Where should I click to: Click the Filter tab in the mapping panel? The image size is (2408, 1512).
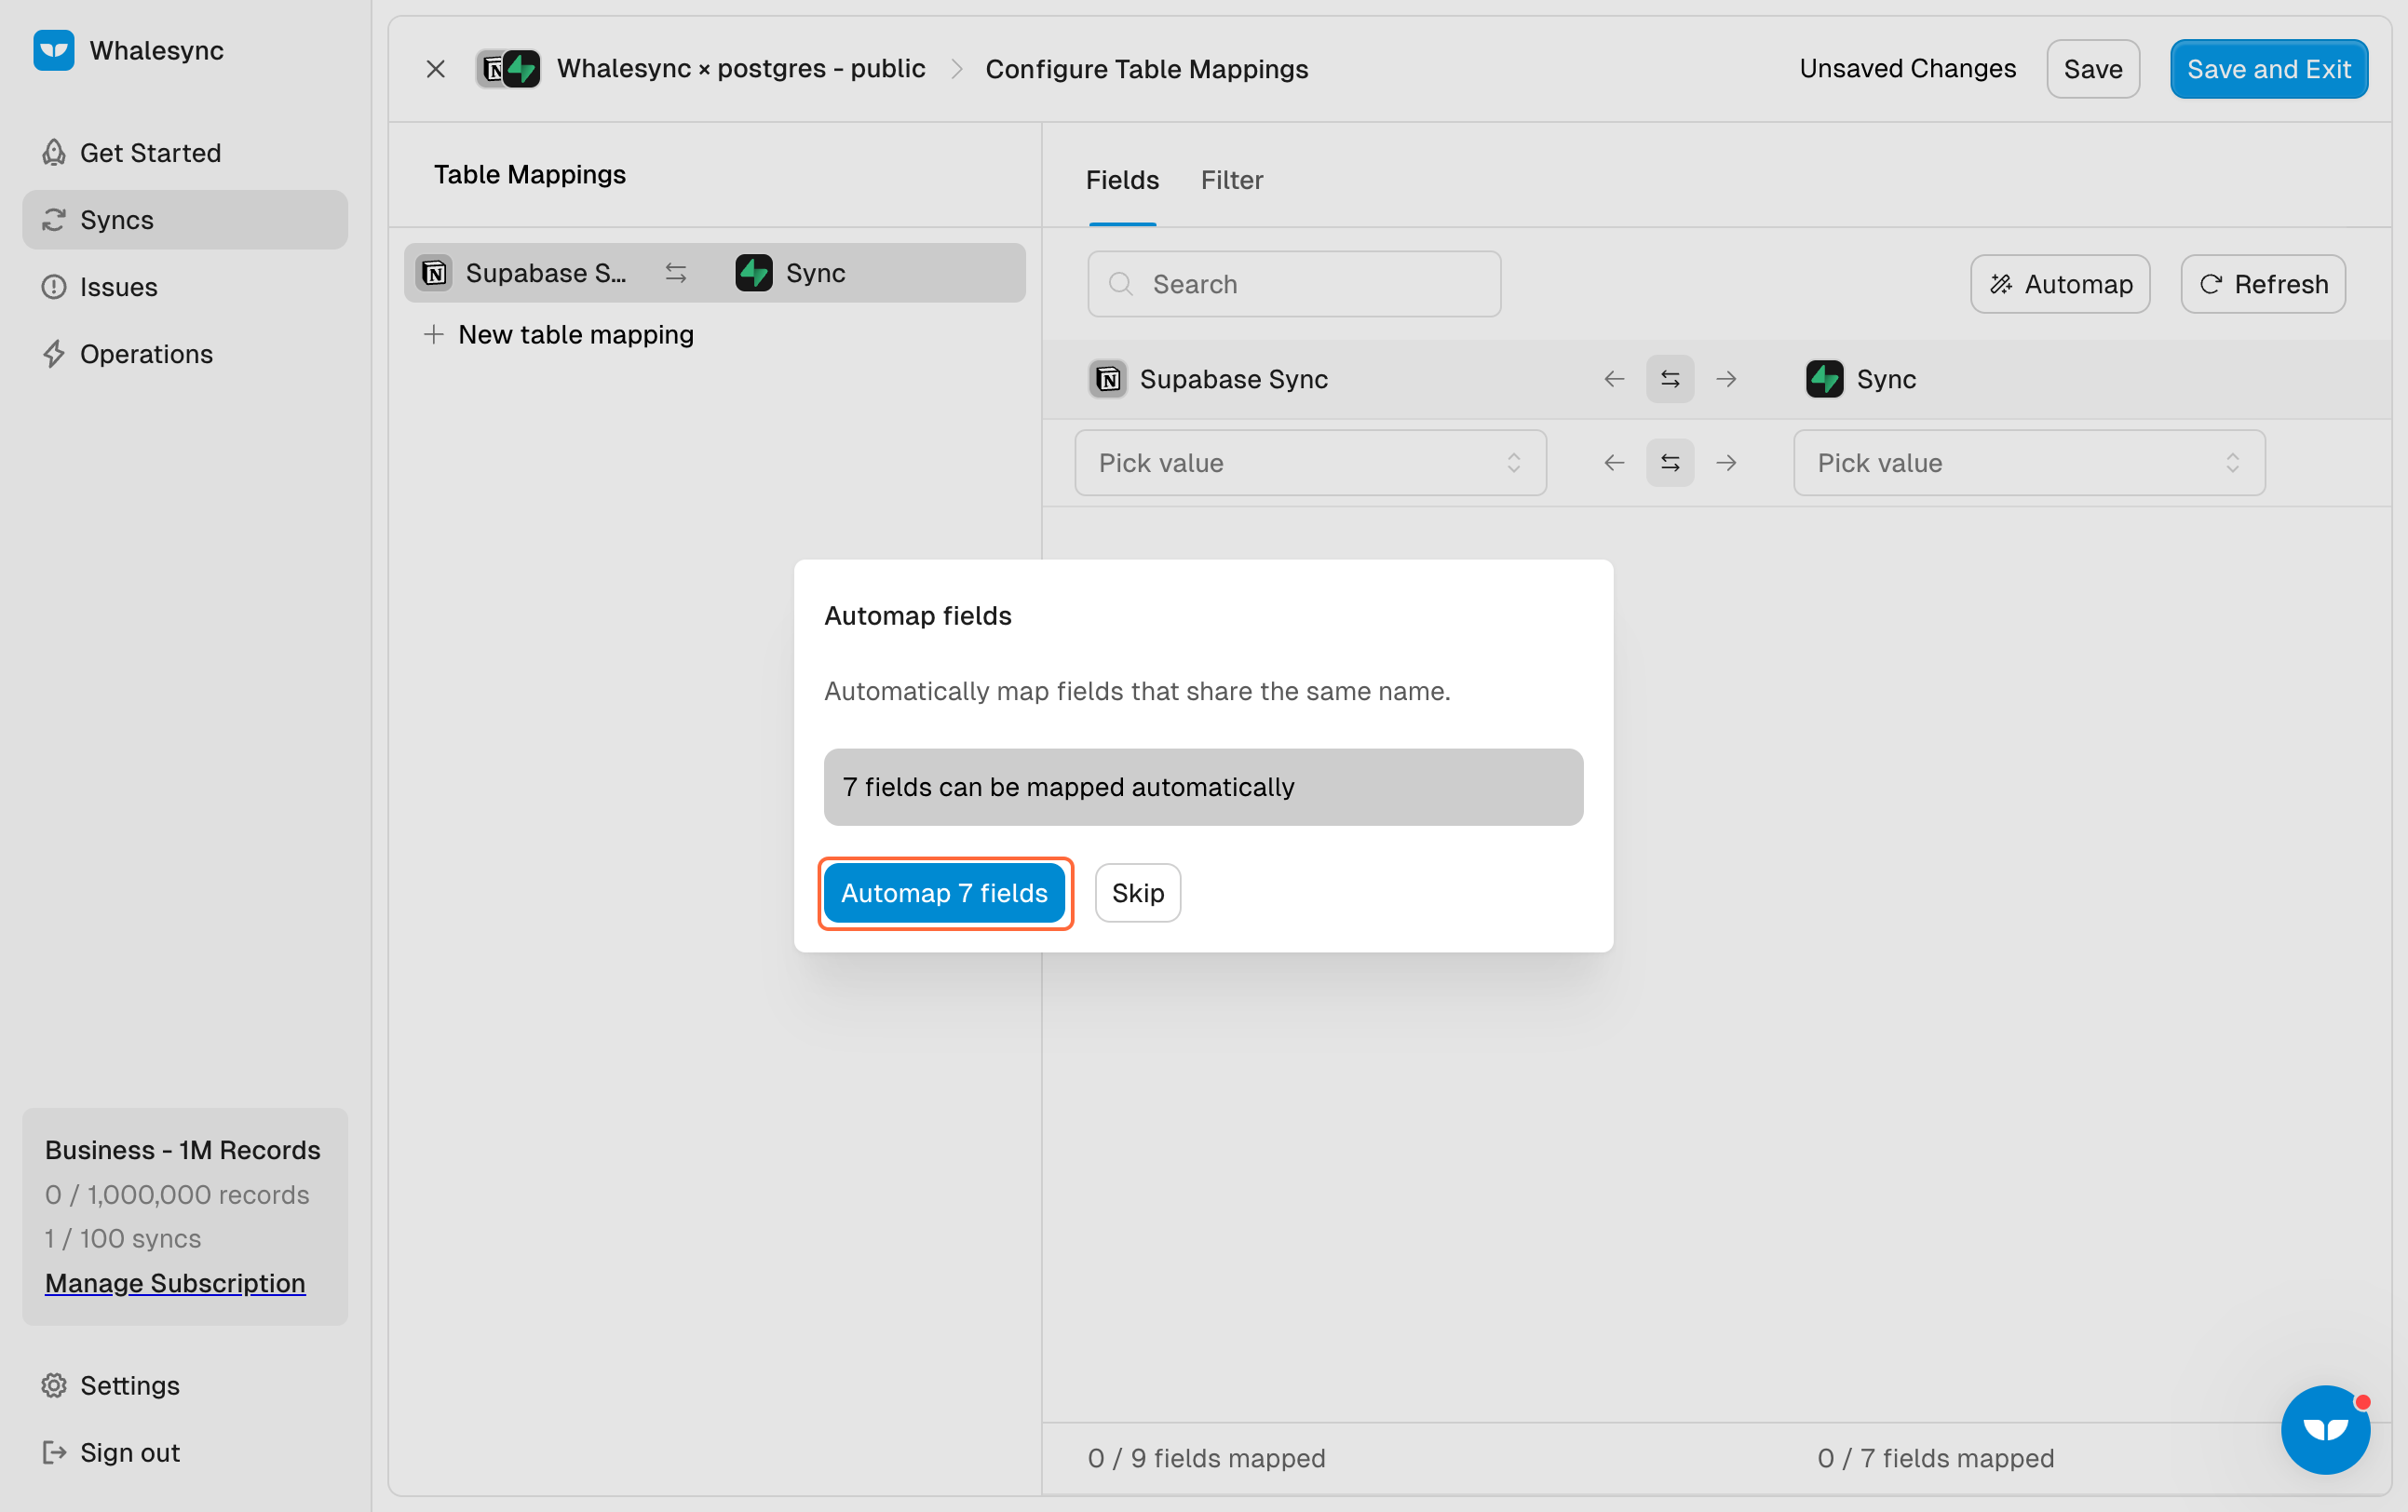1232,178
